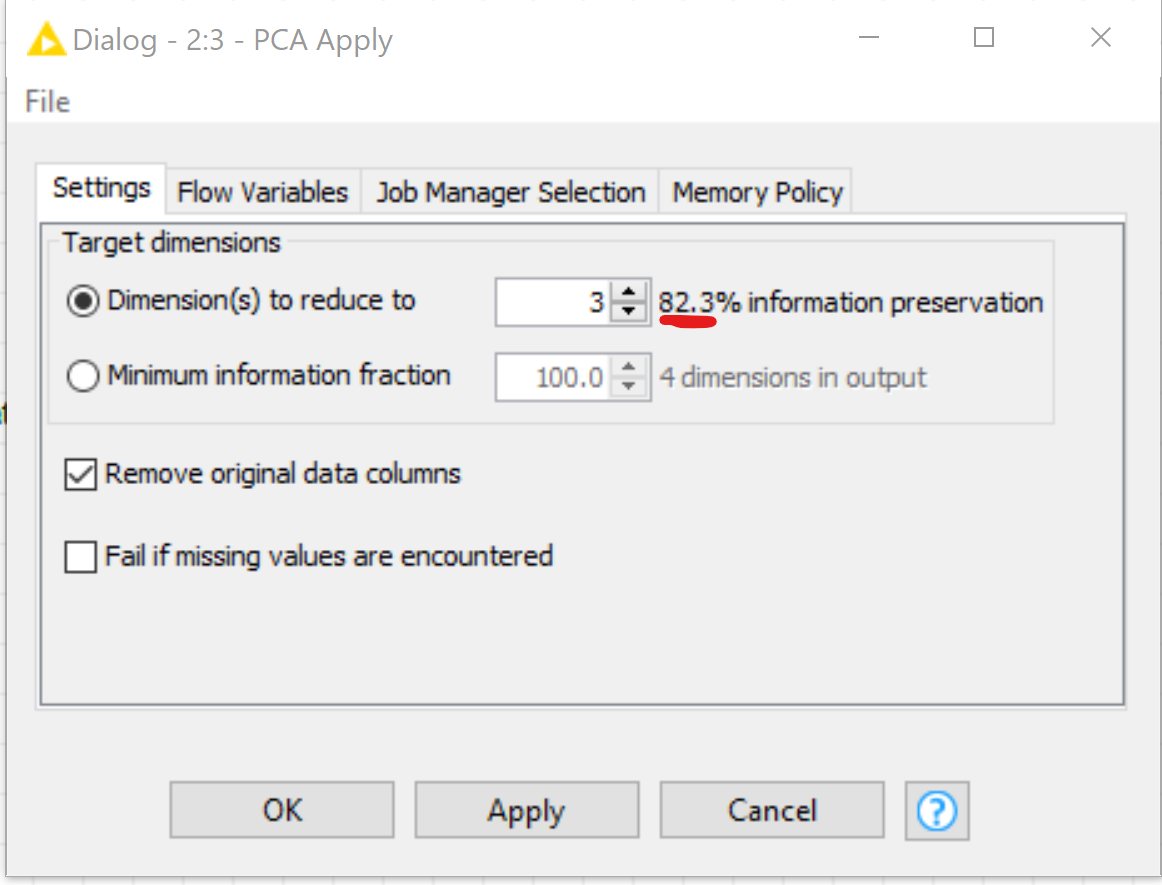1162x885 pixels.
Task: Decrease minimum information fraction value
Action: (628, 387)
